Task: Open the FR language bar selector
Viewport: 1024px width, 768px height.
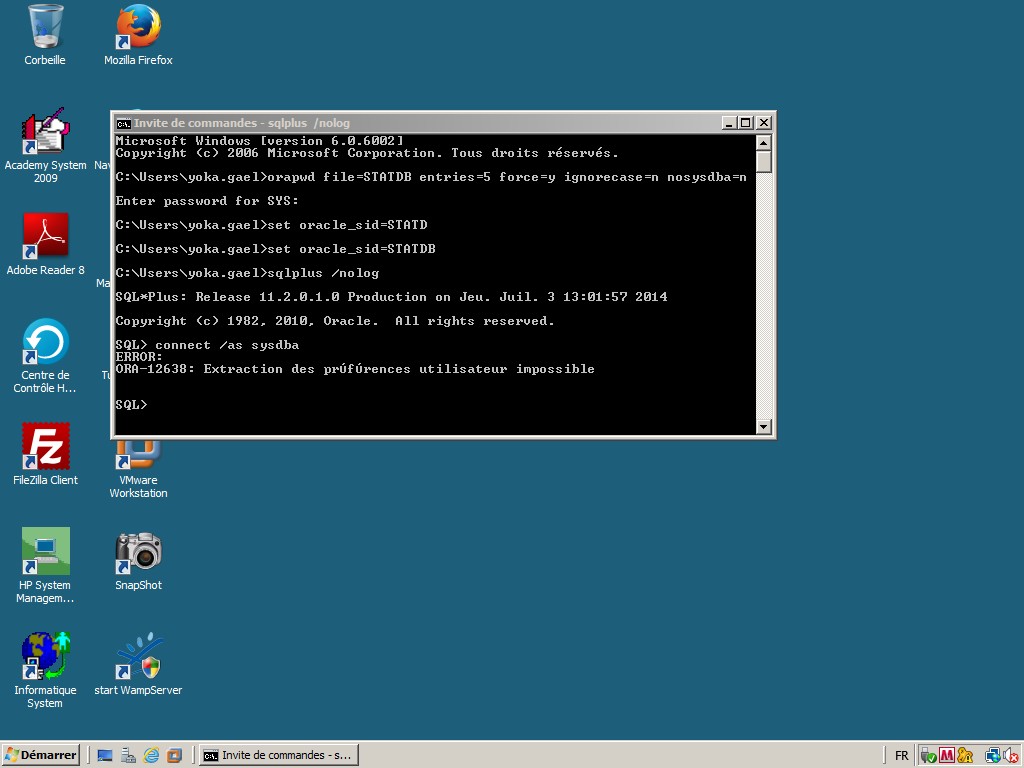Action: [901, 756]
